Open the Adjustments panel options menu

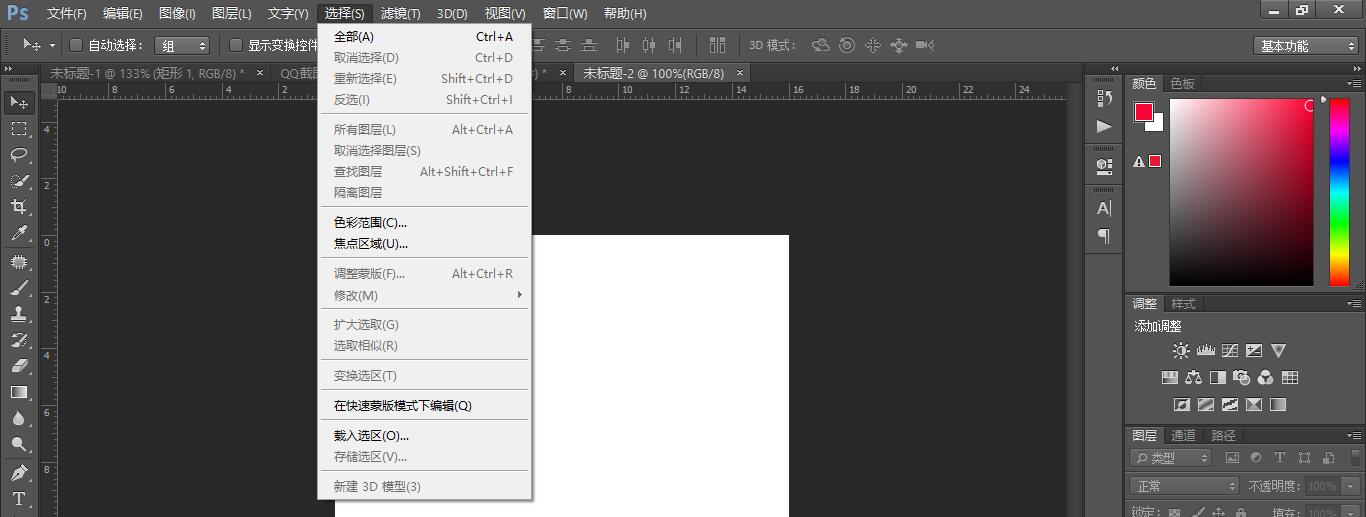(1353, 303)
